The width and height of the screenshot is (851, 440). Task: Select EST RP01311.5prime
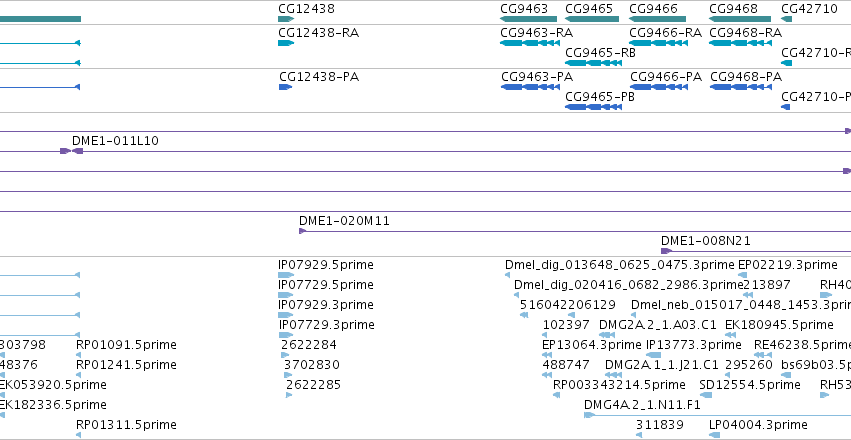[126, 425]
